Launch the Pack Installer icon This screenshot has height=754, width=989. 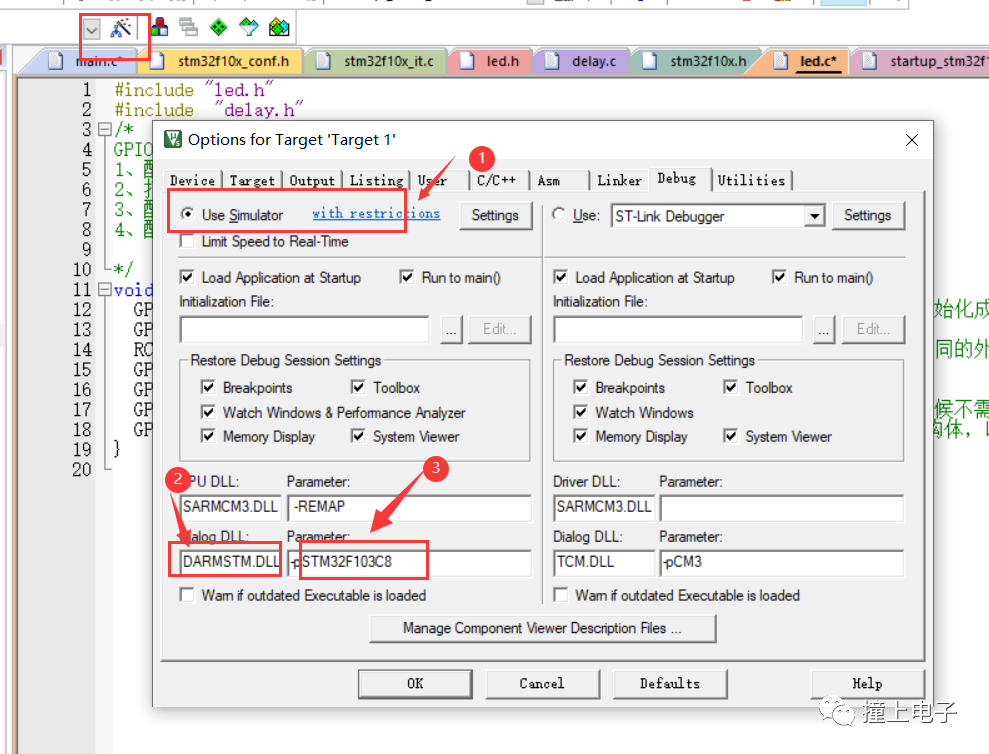pos(279,27)
